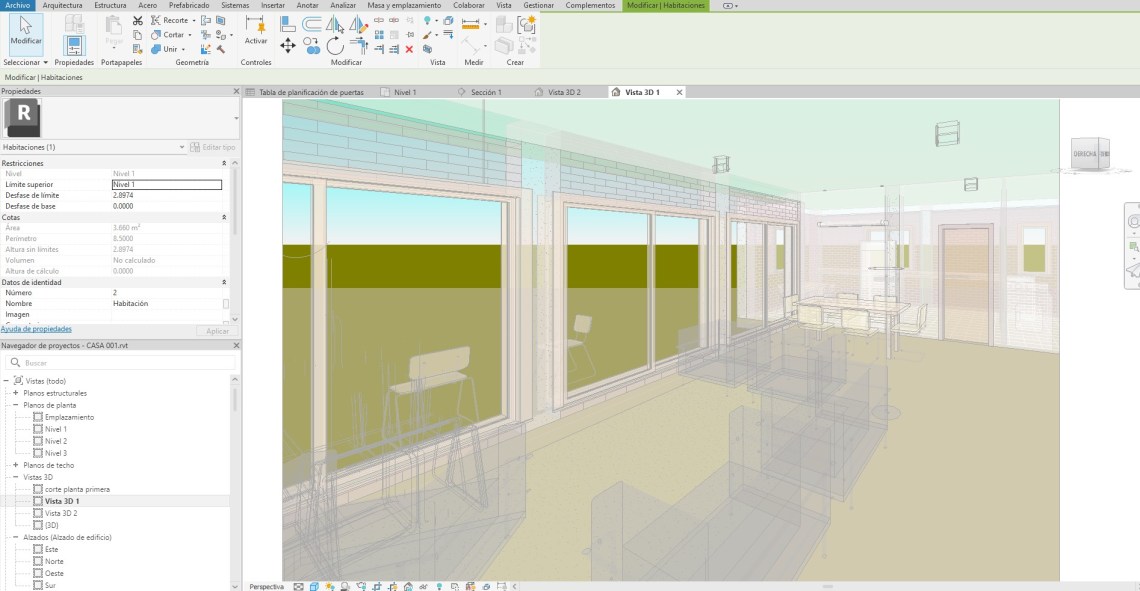Open the Arquitectura ribbon tab
Screen dimensions: 1140x591
point(62,5)
